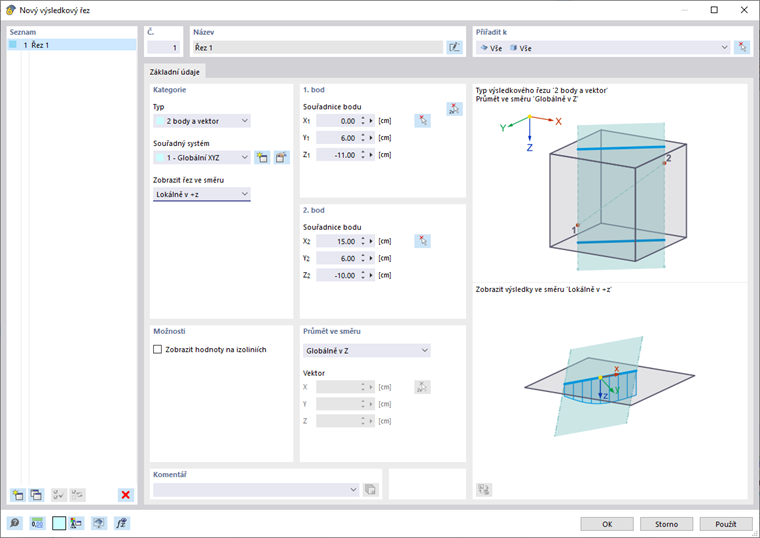Viewport: 760px width, 538px height.
Task: Open units and decimal places icon 0.00
Action: [37, 523]
